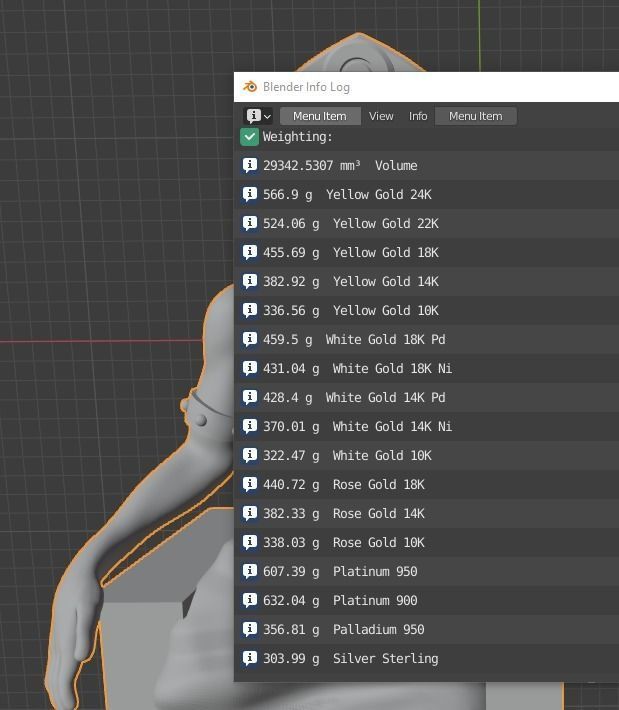Select the 455.69 g Yellow Gold 18K line
619x710 pixels.
427,253
